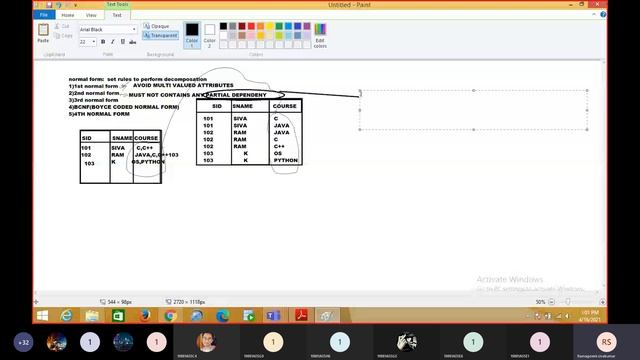Click the Paste clipboard icon
Image resolution: width=640 pixels, height=360 pixels.
(43, 30)
